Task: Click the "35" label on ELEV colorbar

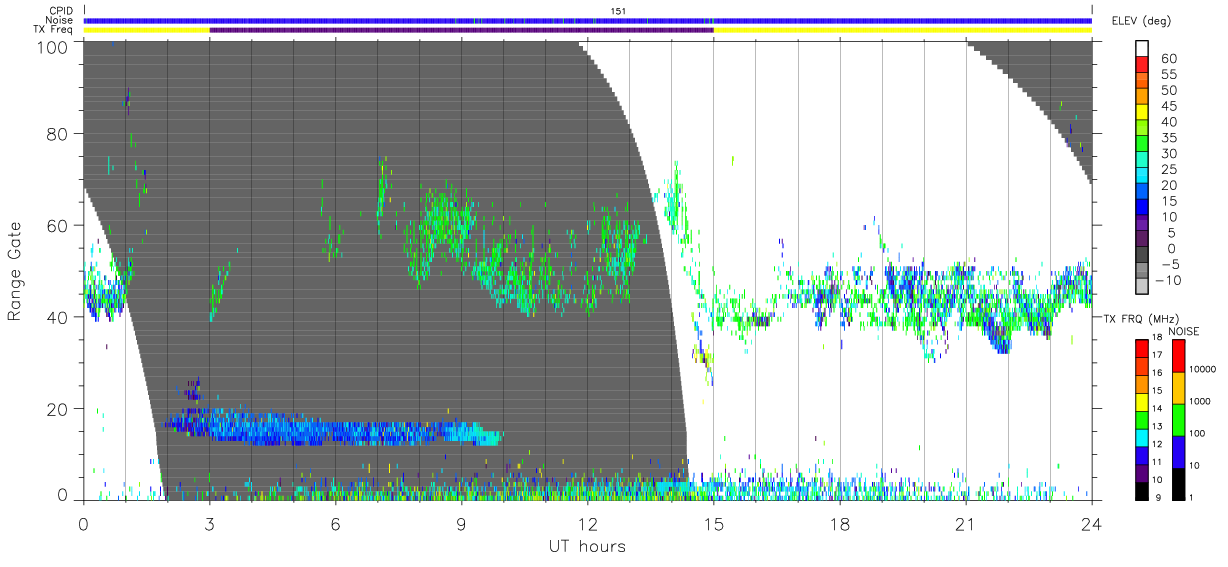Action: click(1167, 138)
